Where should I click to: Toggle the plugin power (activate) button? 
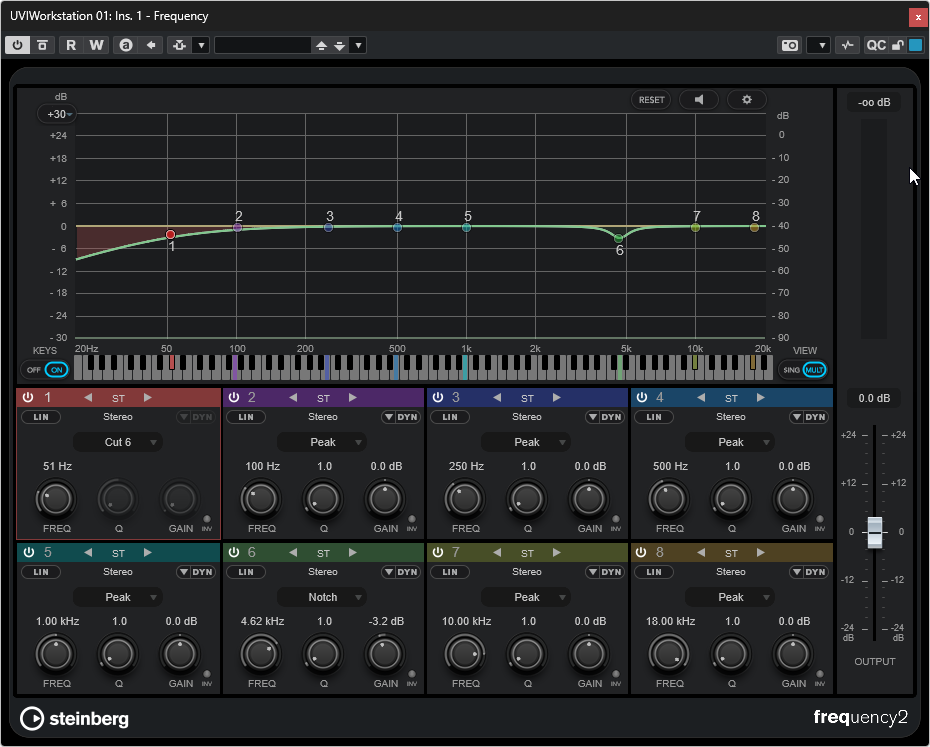click(17, 45)
